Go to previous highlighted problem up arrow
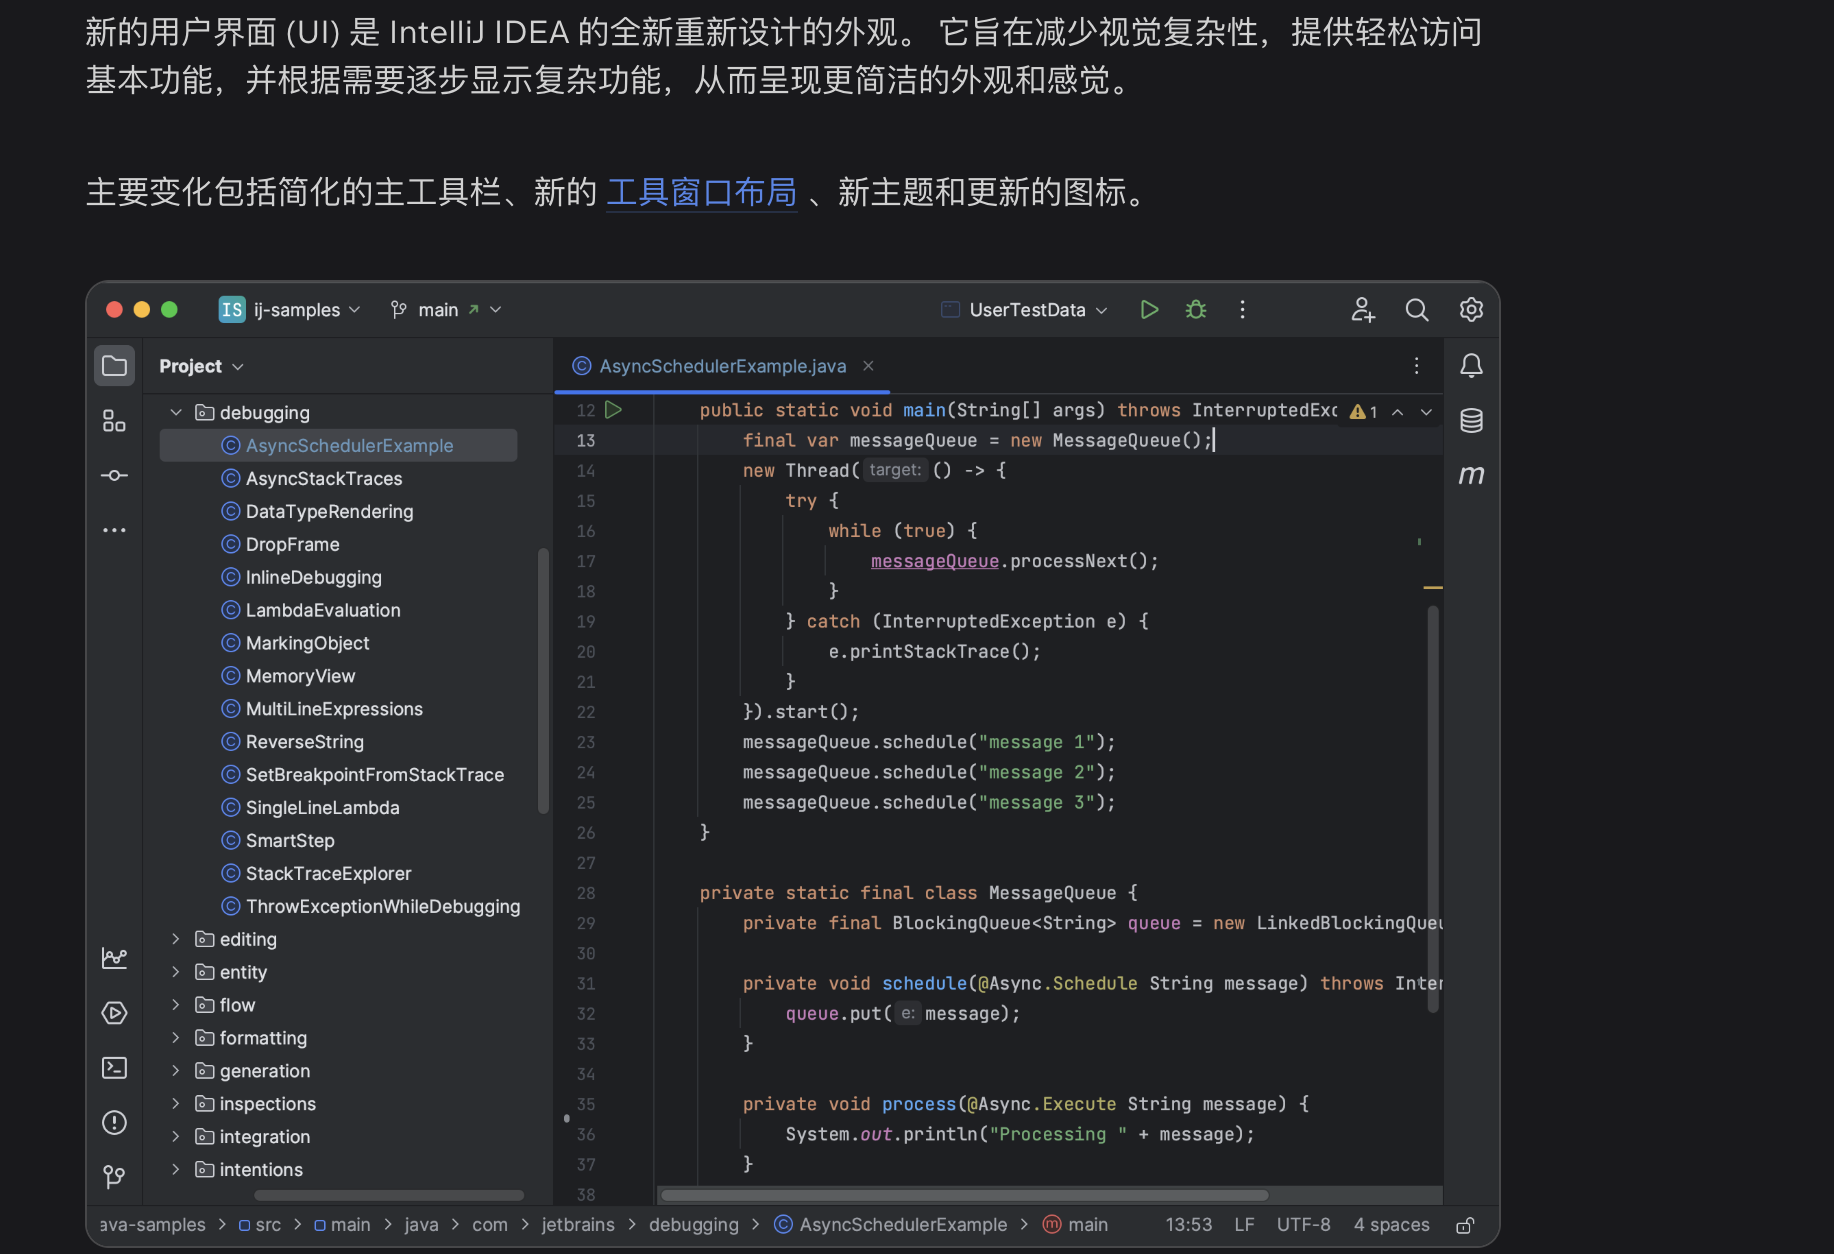The width and height of the screenshot is (1834, 1254). tap(1397, 412)
